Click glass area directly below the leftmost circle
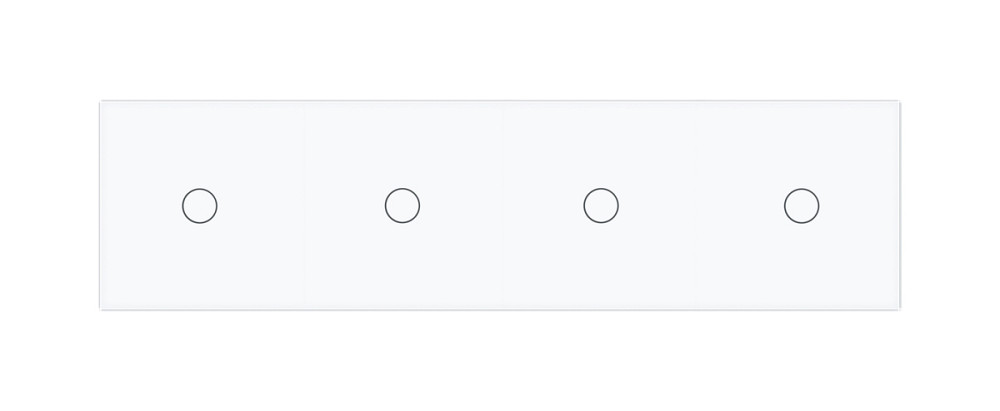1000x411 pixels. point(200,265)
